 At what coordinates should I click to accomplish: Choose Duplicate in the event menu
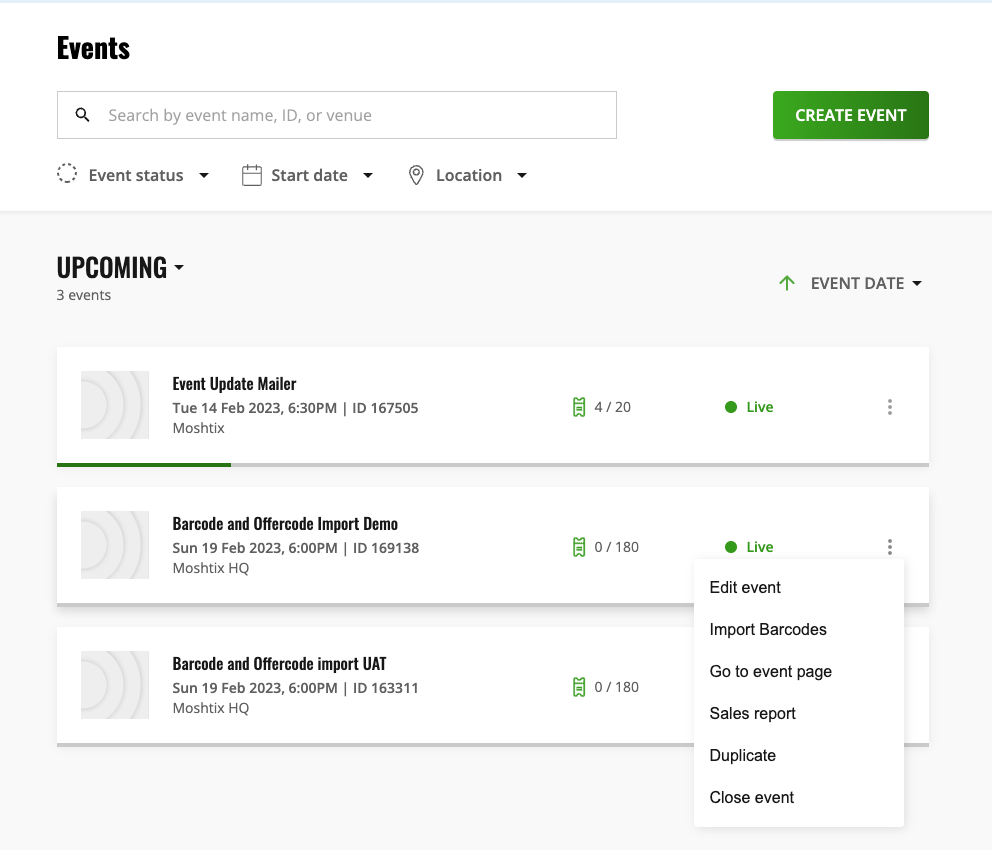pyautogui.click(x=742, y=755)
